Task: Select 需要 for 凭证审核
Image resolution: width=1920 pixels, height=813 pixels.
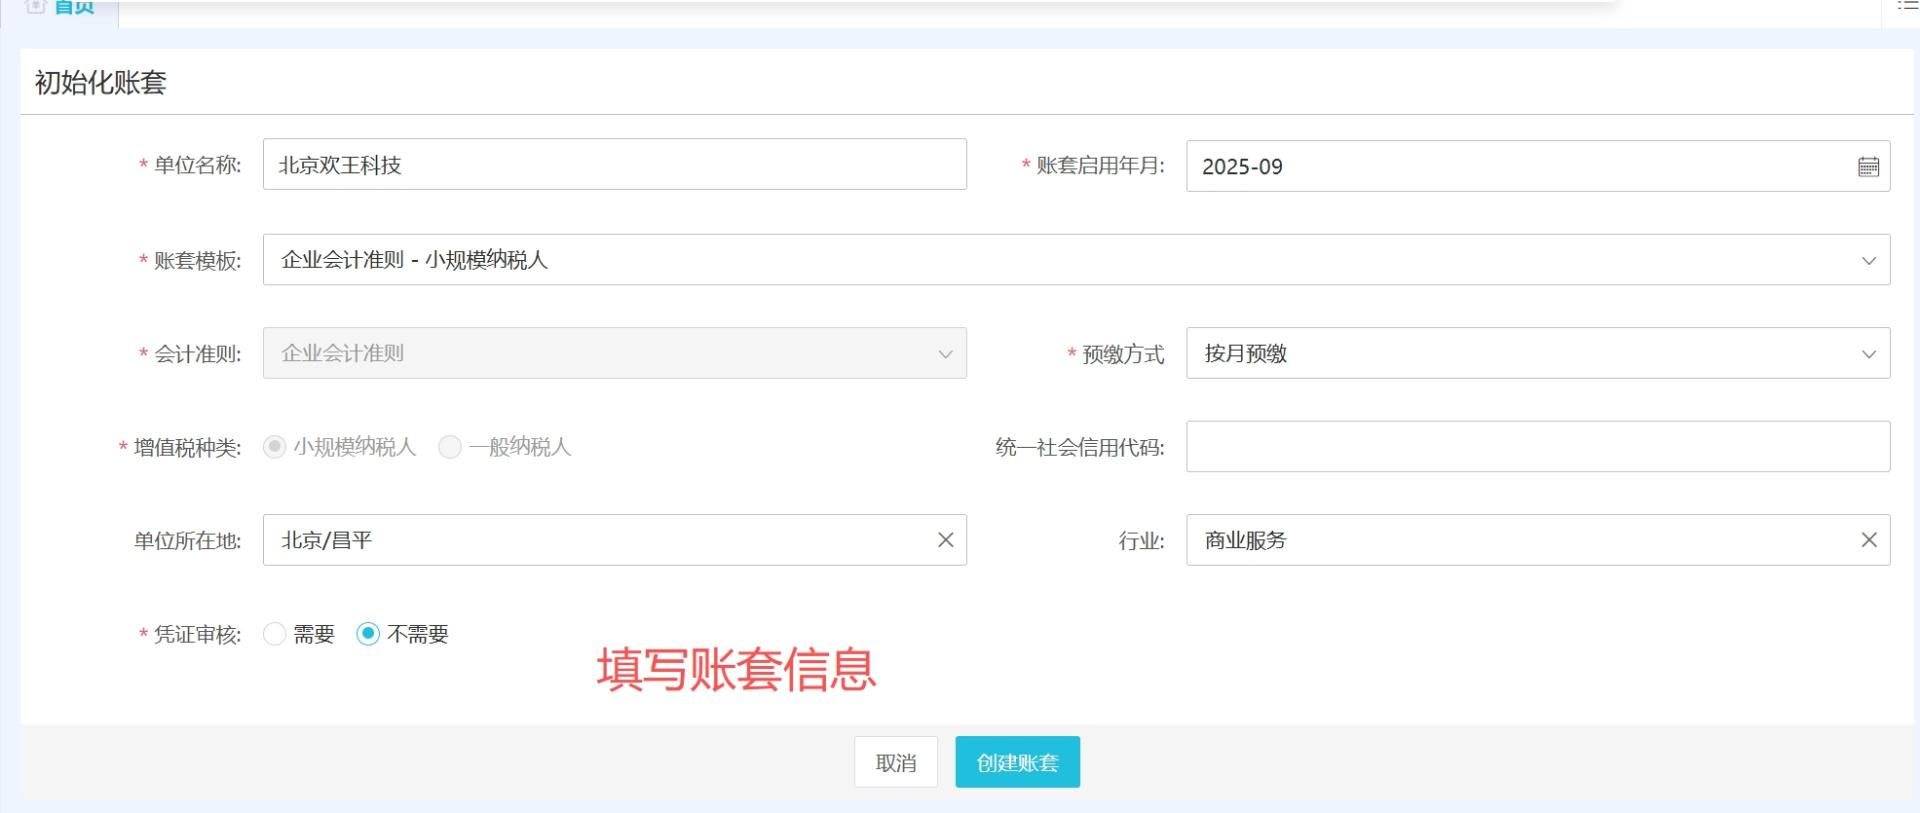Action: [275, 634]
